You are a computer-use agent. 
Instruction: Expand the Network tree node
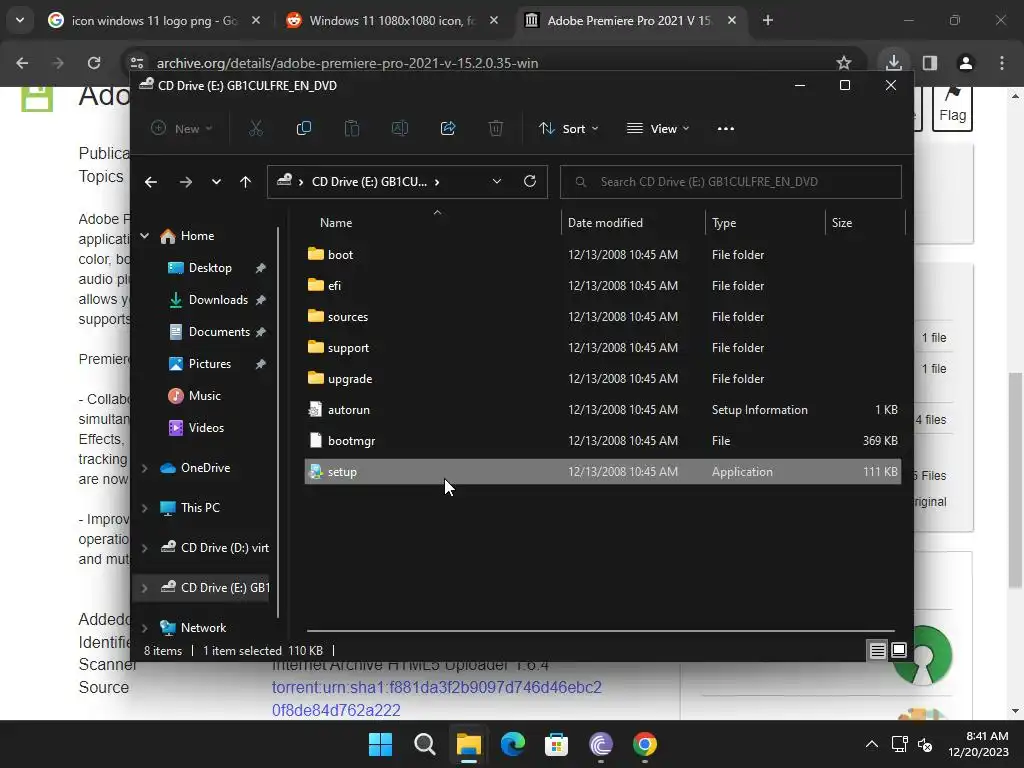144,628
